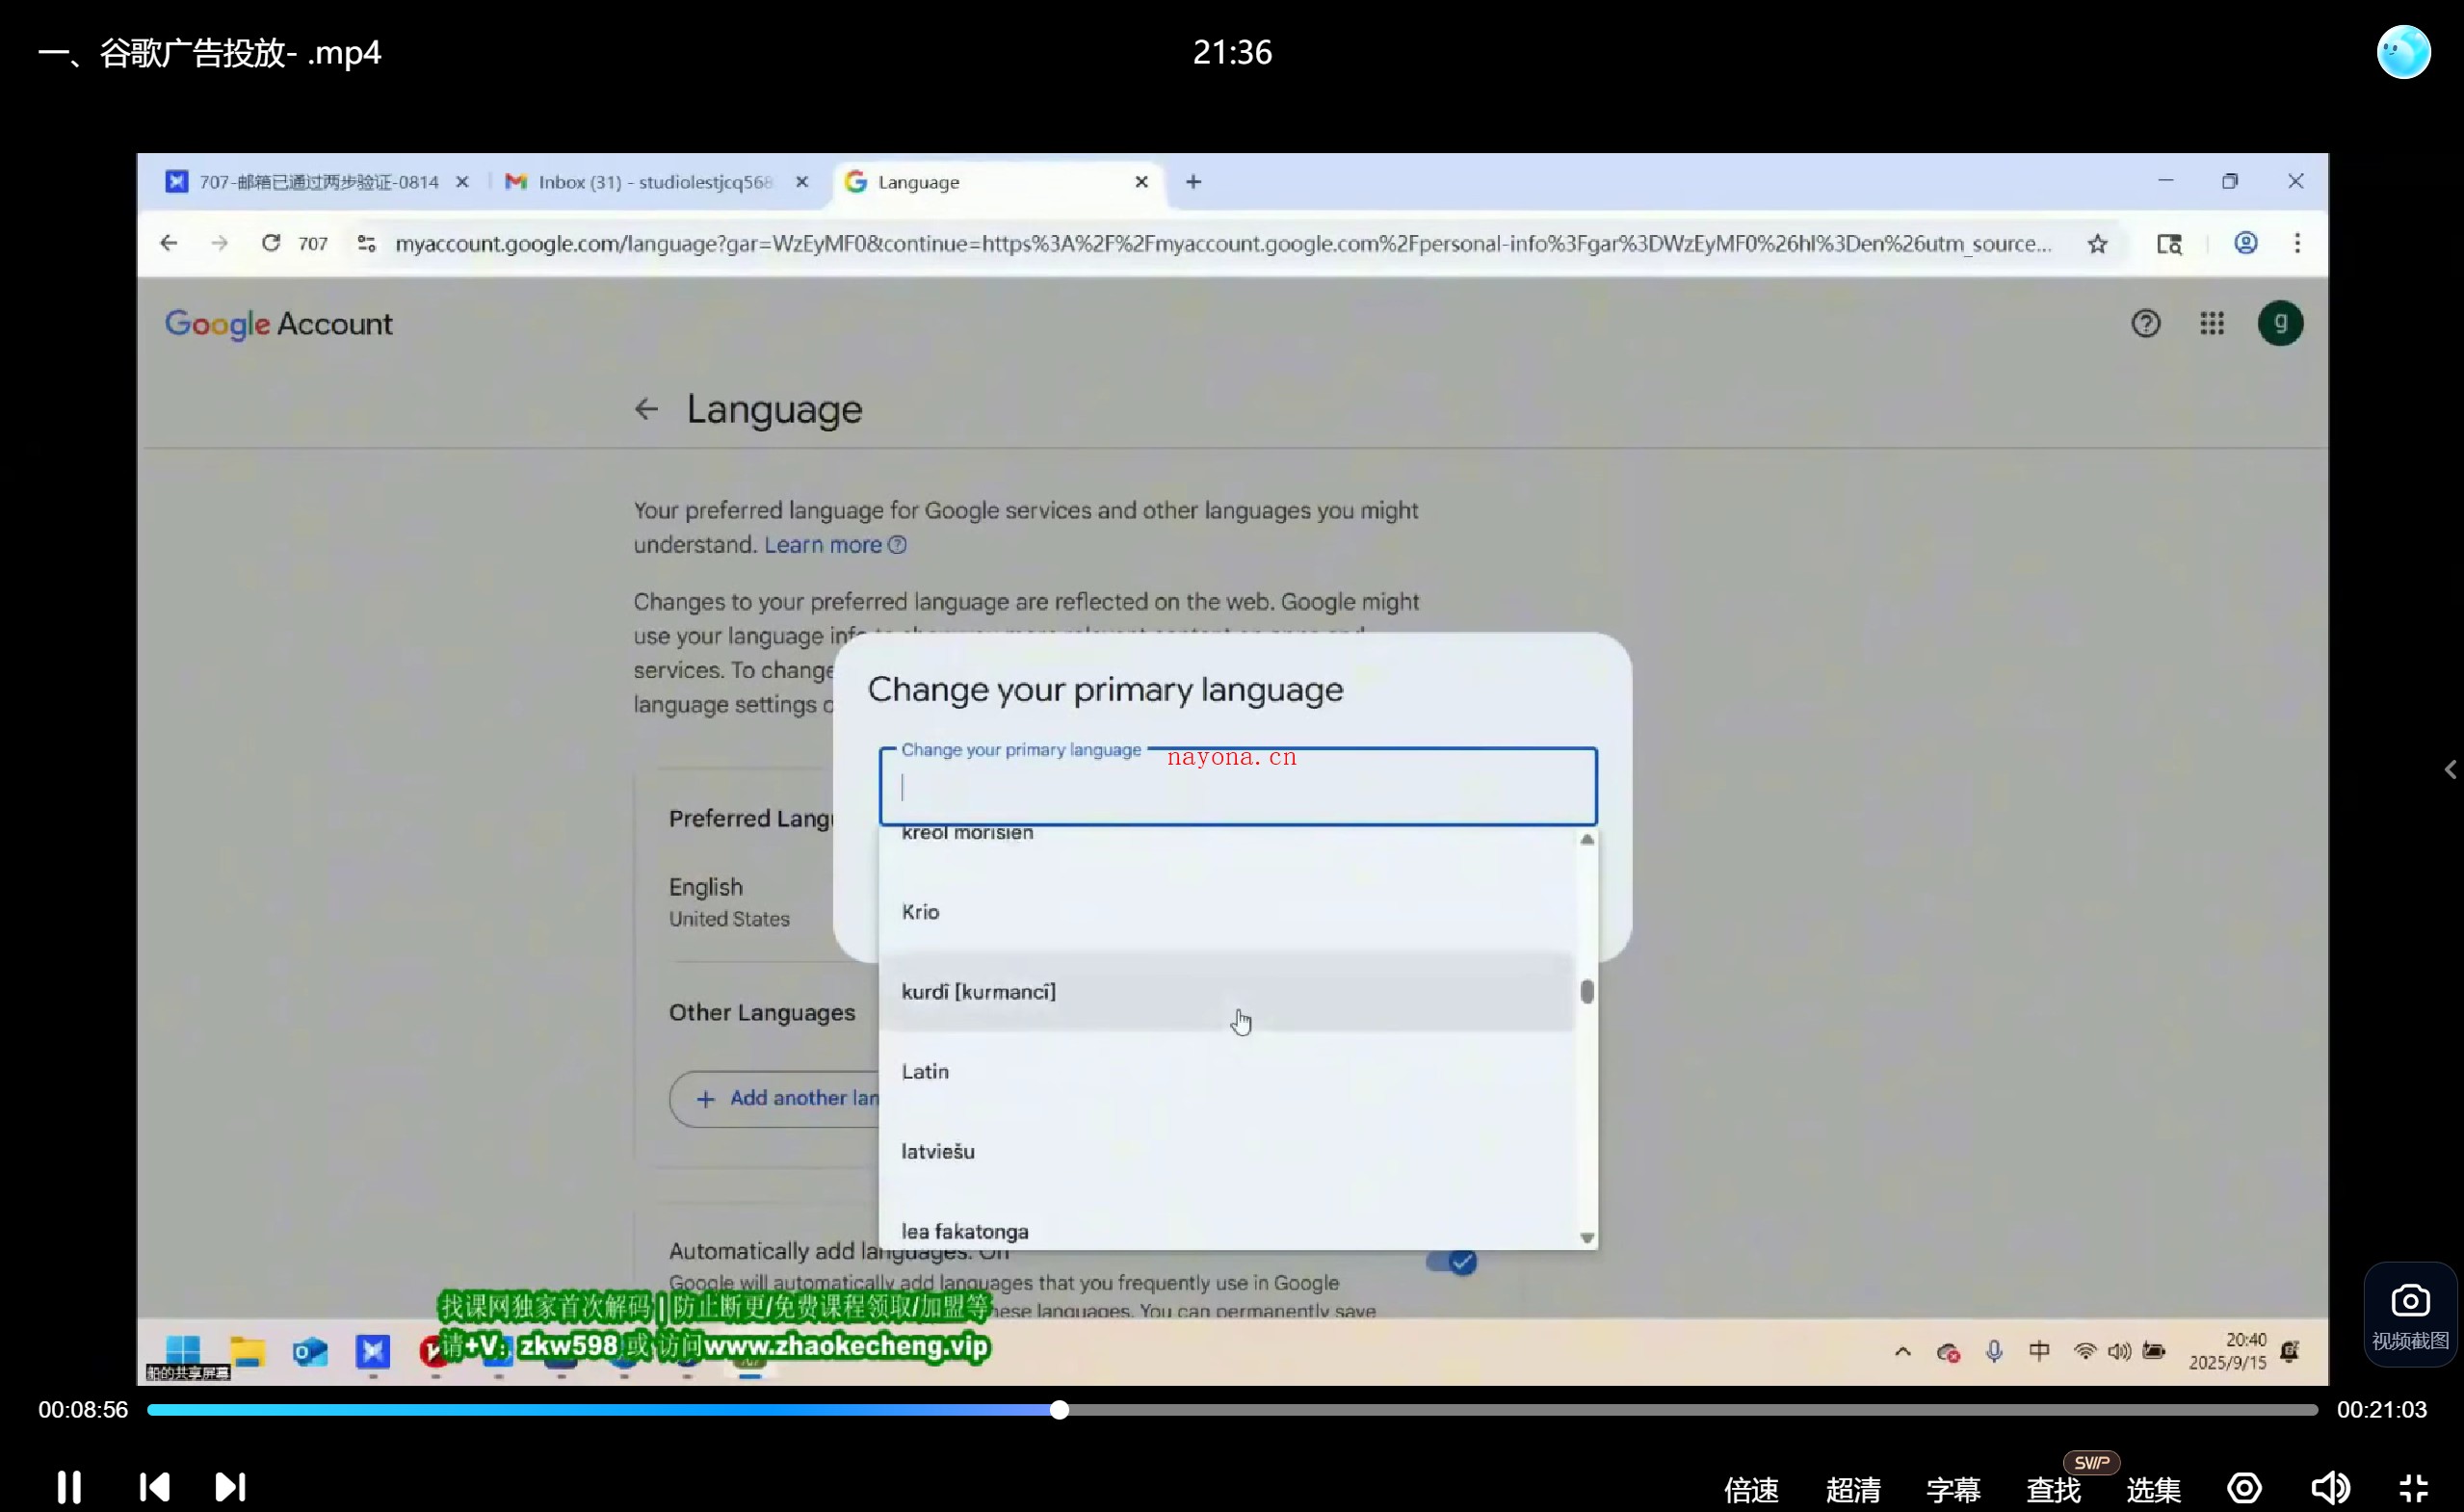The image size is (2464, 1512).
Task: Pick latviešu from the language list
Action: [x=1228, y=1151]
